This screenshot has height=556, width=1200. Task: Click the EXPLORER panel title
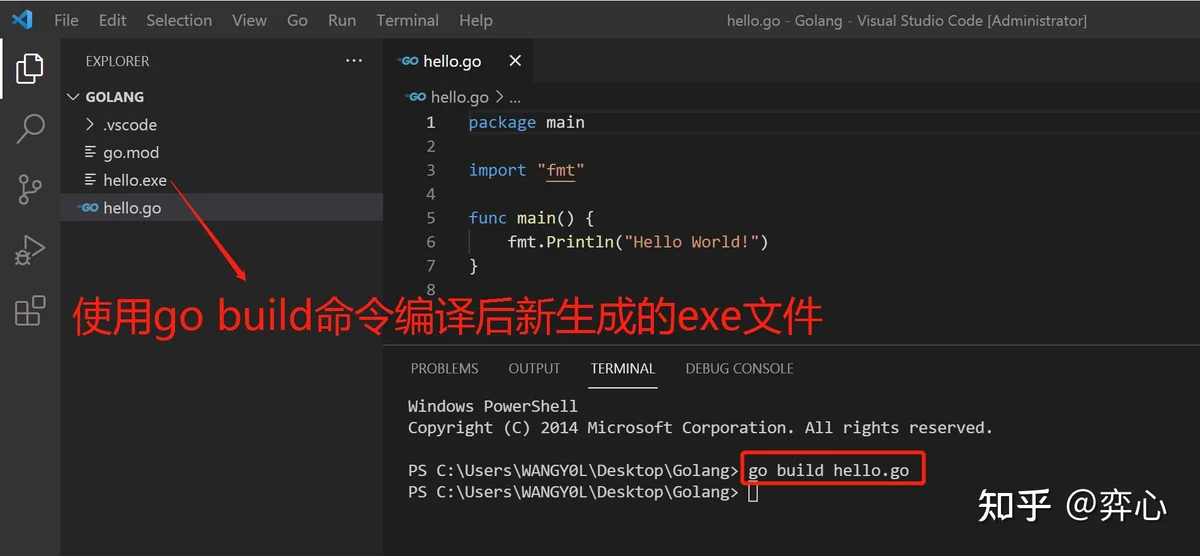point(117,61)
